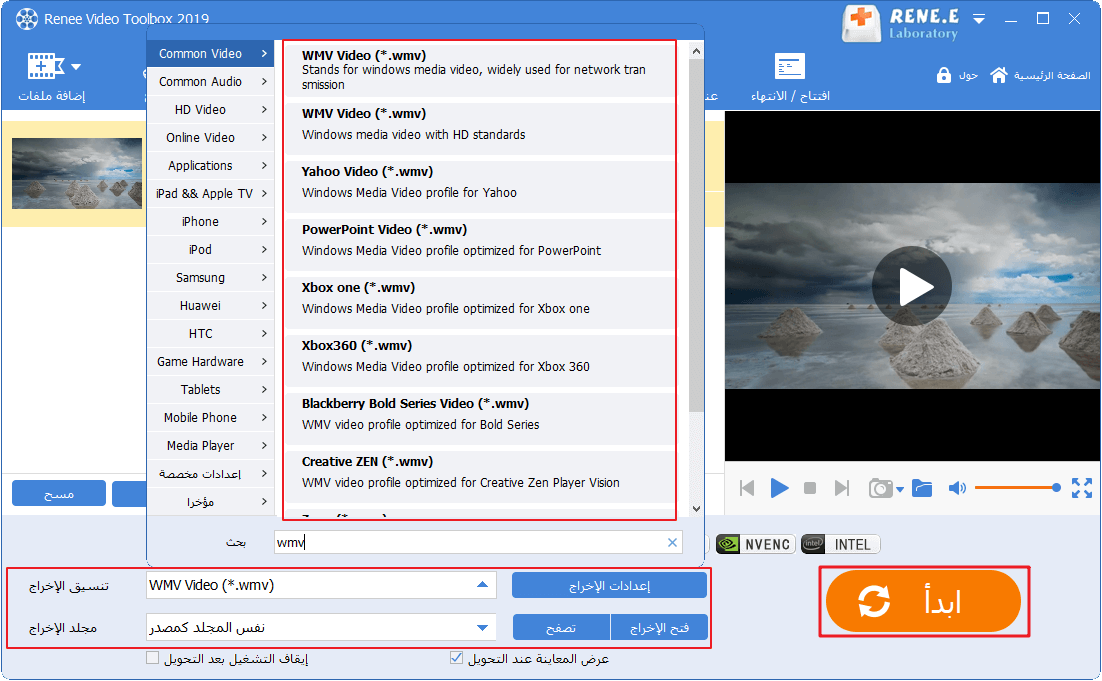Click the Clear list button
The width and height of the screenshot is (1102, 681).
[x=59, y=494]
